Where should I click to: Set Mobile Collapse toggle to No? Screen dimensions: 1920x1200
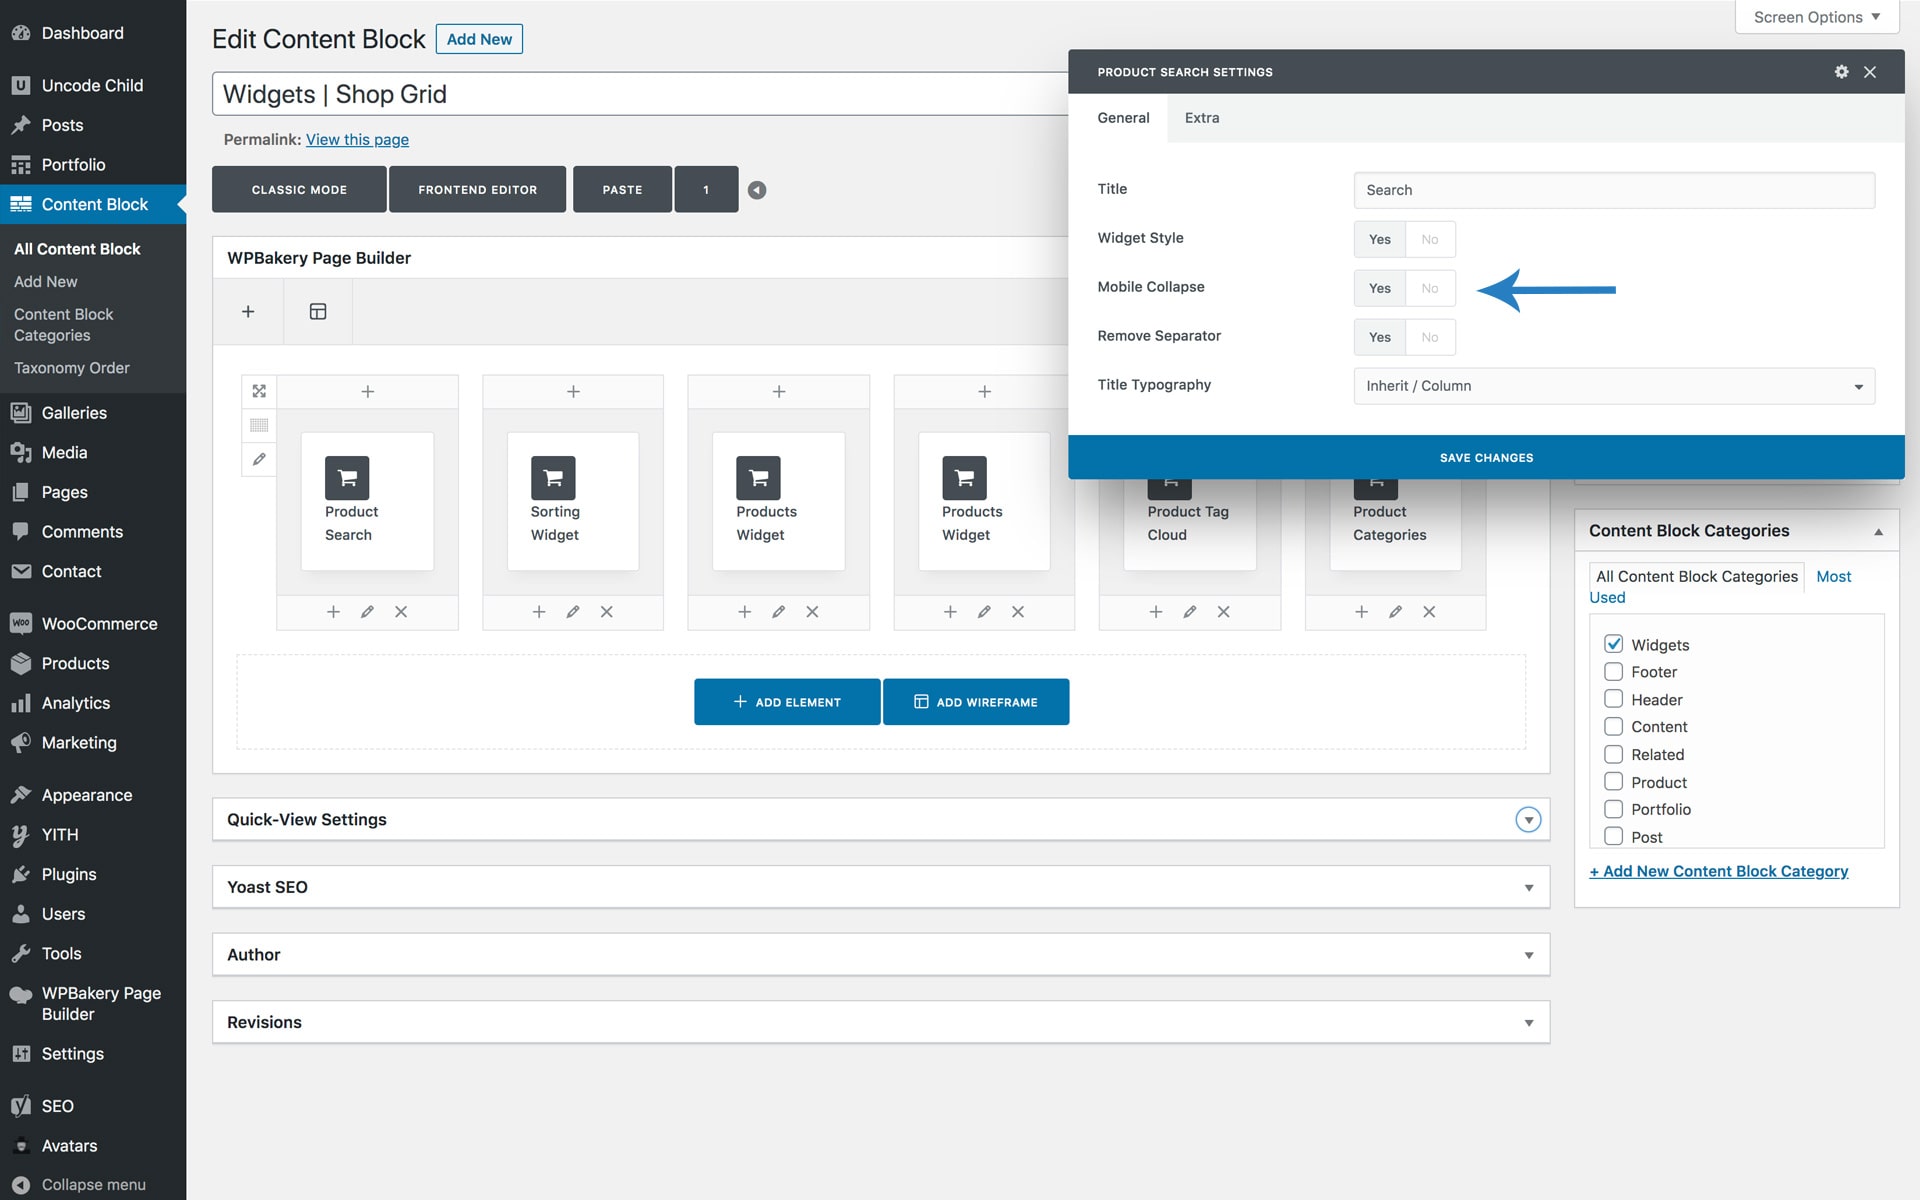click(x=1430, y=288)
